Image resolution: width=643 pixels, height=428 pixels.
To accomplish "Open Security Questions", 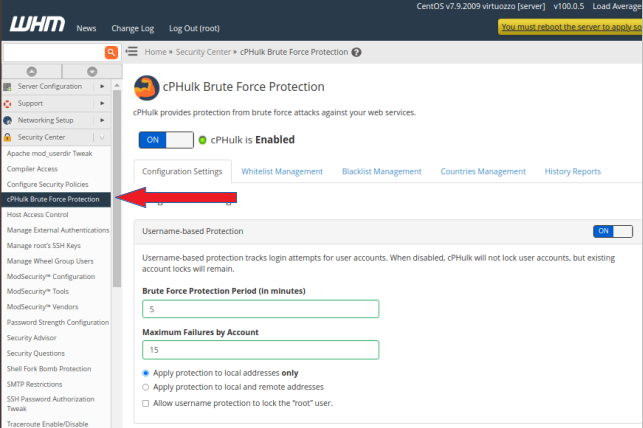I will pyautogui.click(x=36, y=353).
